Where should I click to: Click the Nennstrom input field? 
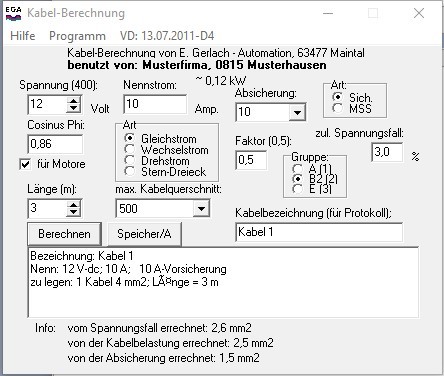[x=155, y=104]
